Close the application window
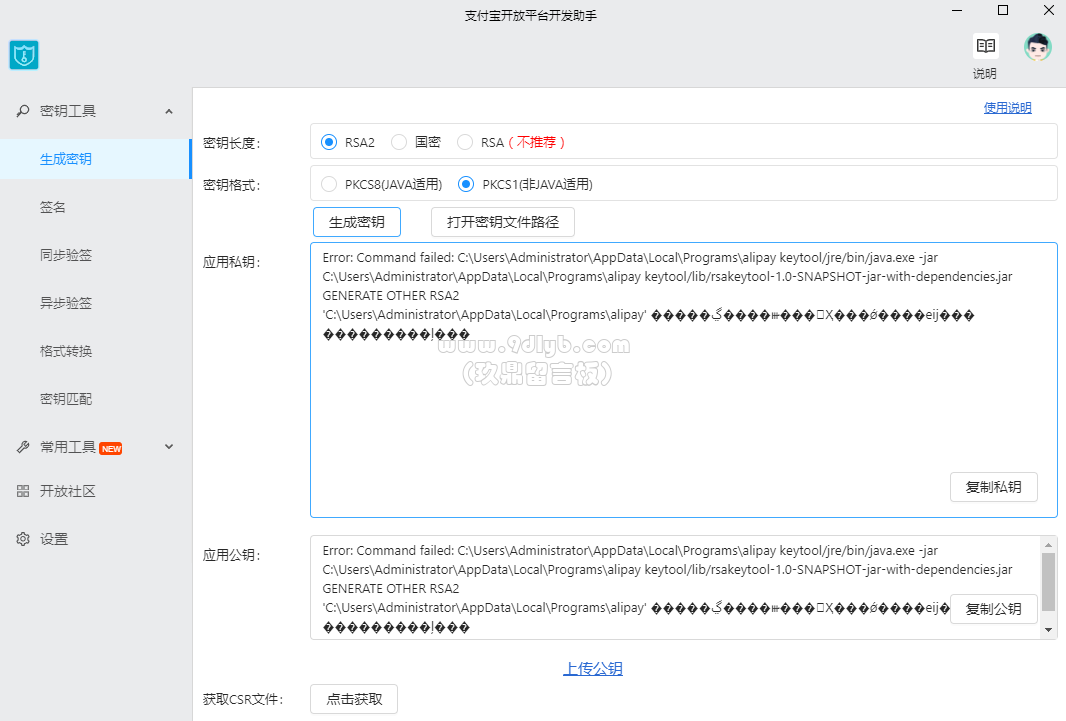Viewport: 1066px width, 721px height. pyautogui.click(x=1048, y=10)
